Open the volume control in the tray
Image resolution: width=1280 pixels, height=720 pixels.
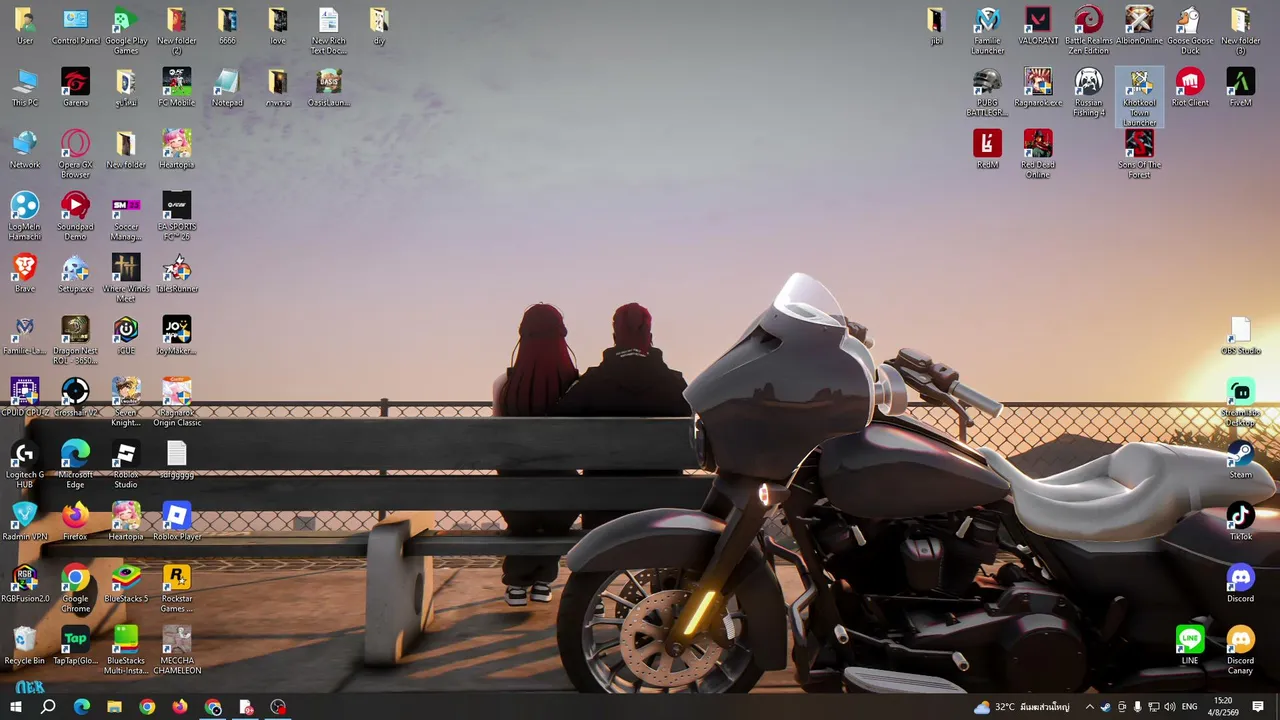(x=1170, y=707)
